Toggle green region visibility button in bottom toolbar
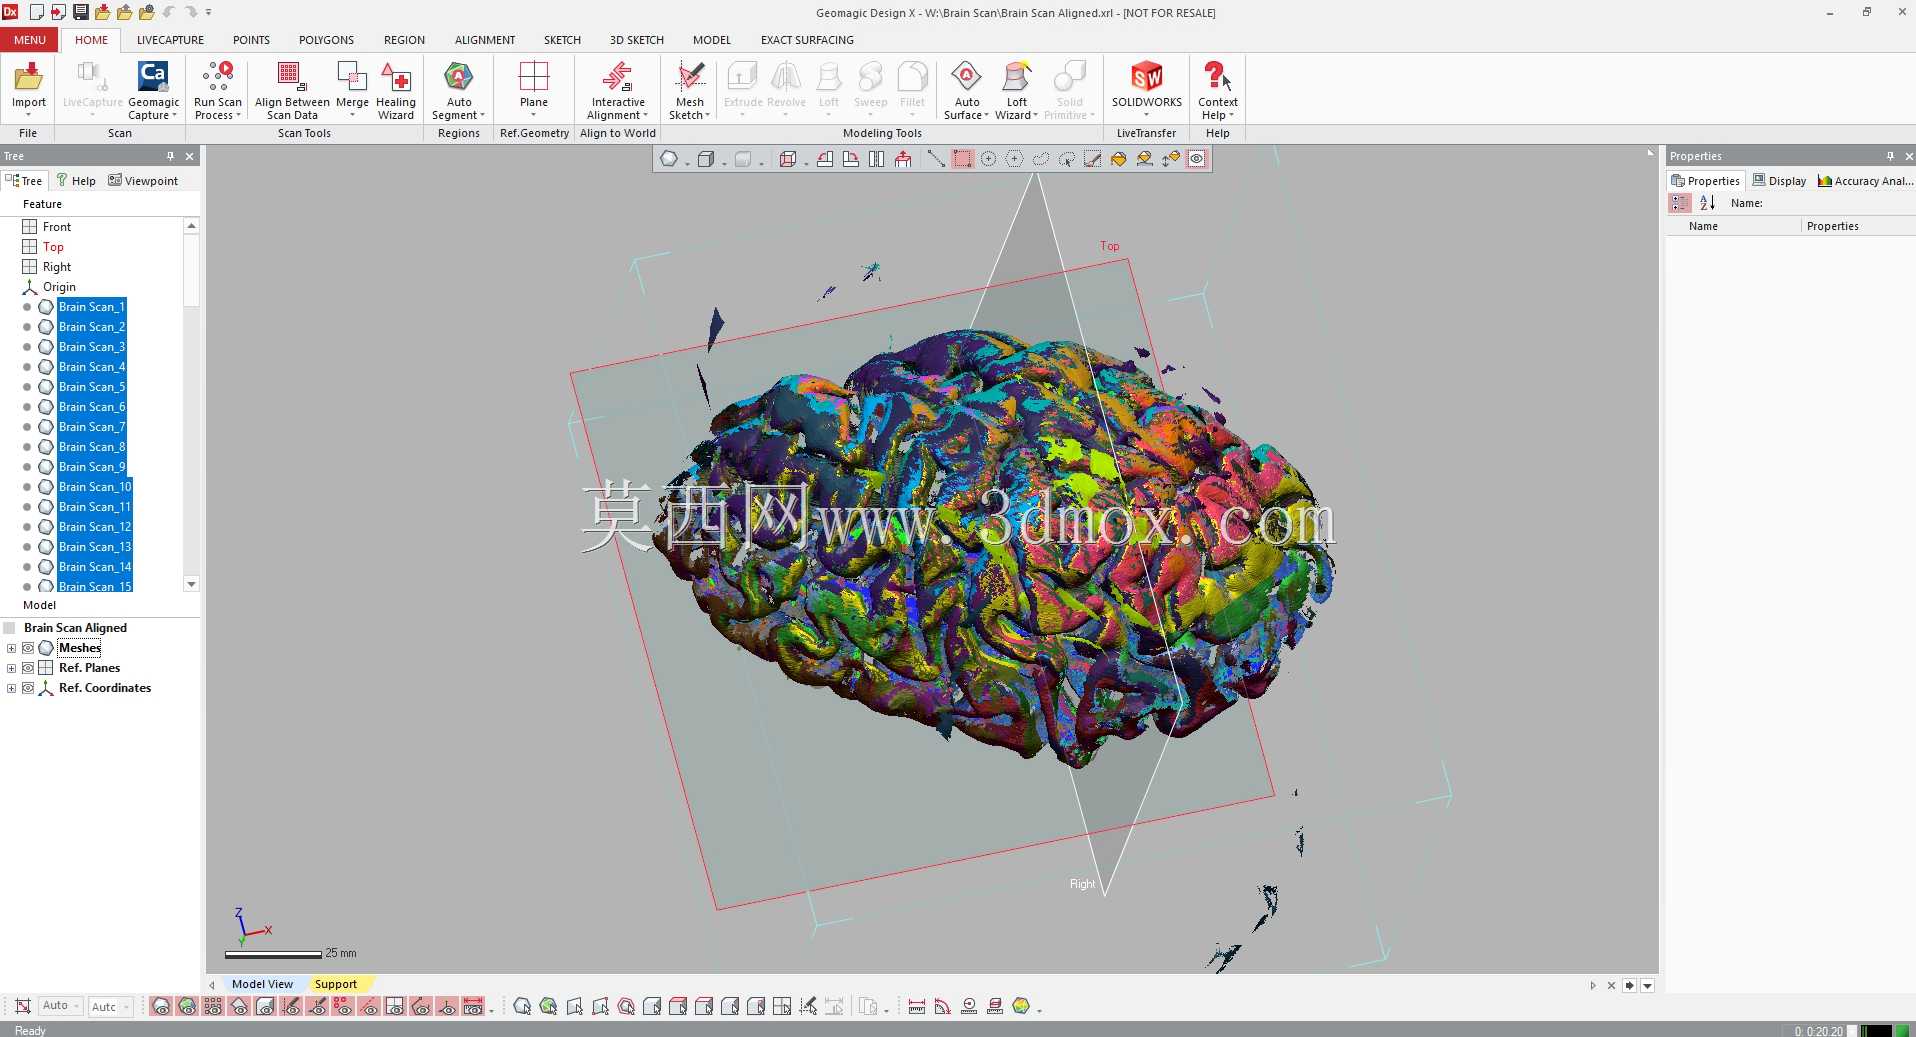This screenshot has height=1037, width=1916. 187,1006
